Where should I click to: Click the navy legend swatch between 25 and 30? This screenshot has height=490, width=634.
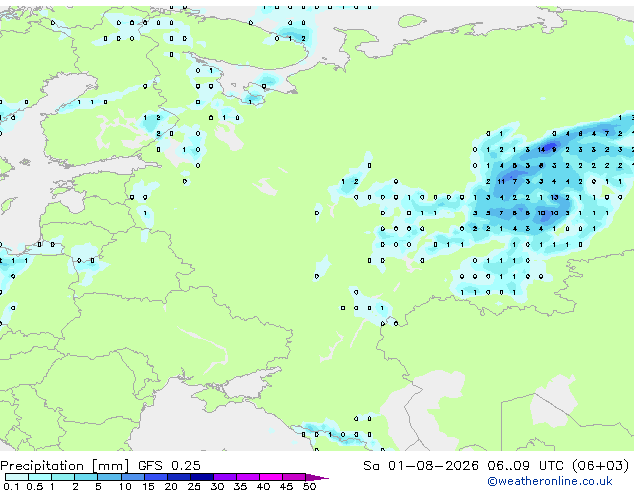(x=202, y=477)
